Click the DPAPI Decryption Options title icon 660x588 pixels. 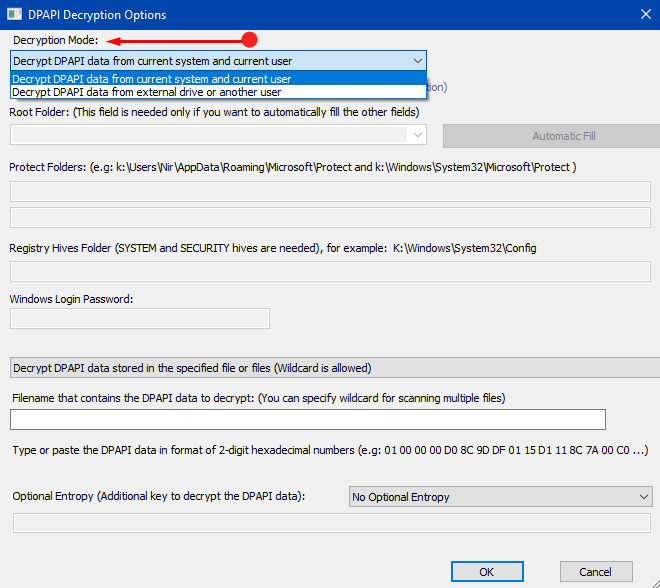pos(14,15)
